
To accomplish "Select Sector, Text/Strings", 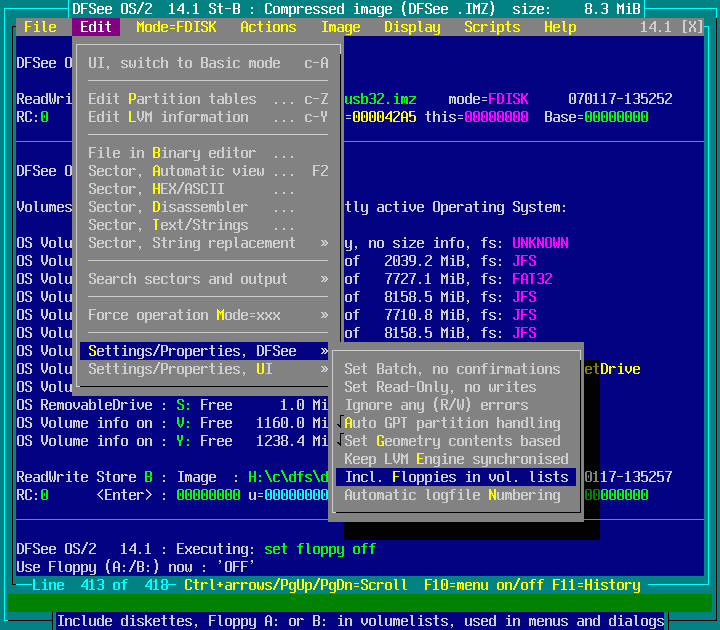I will point(208,225).
